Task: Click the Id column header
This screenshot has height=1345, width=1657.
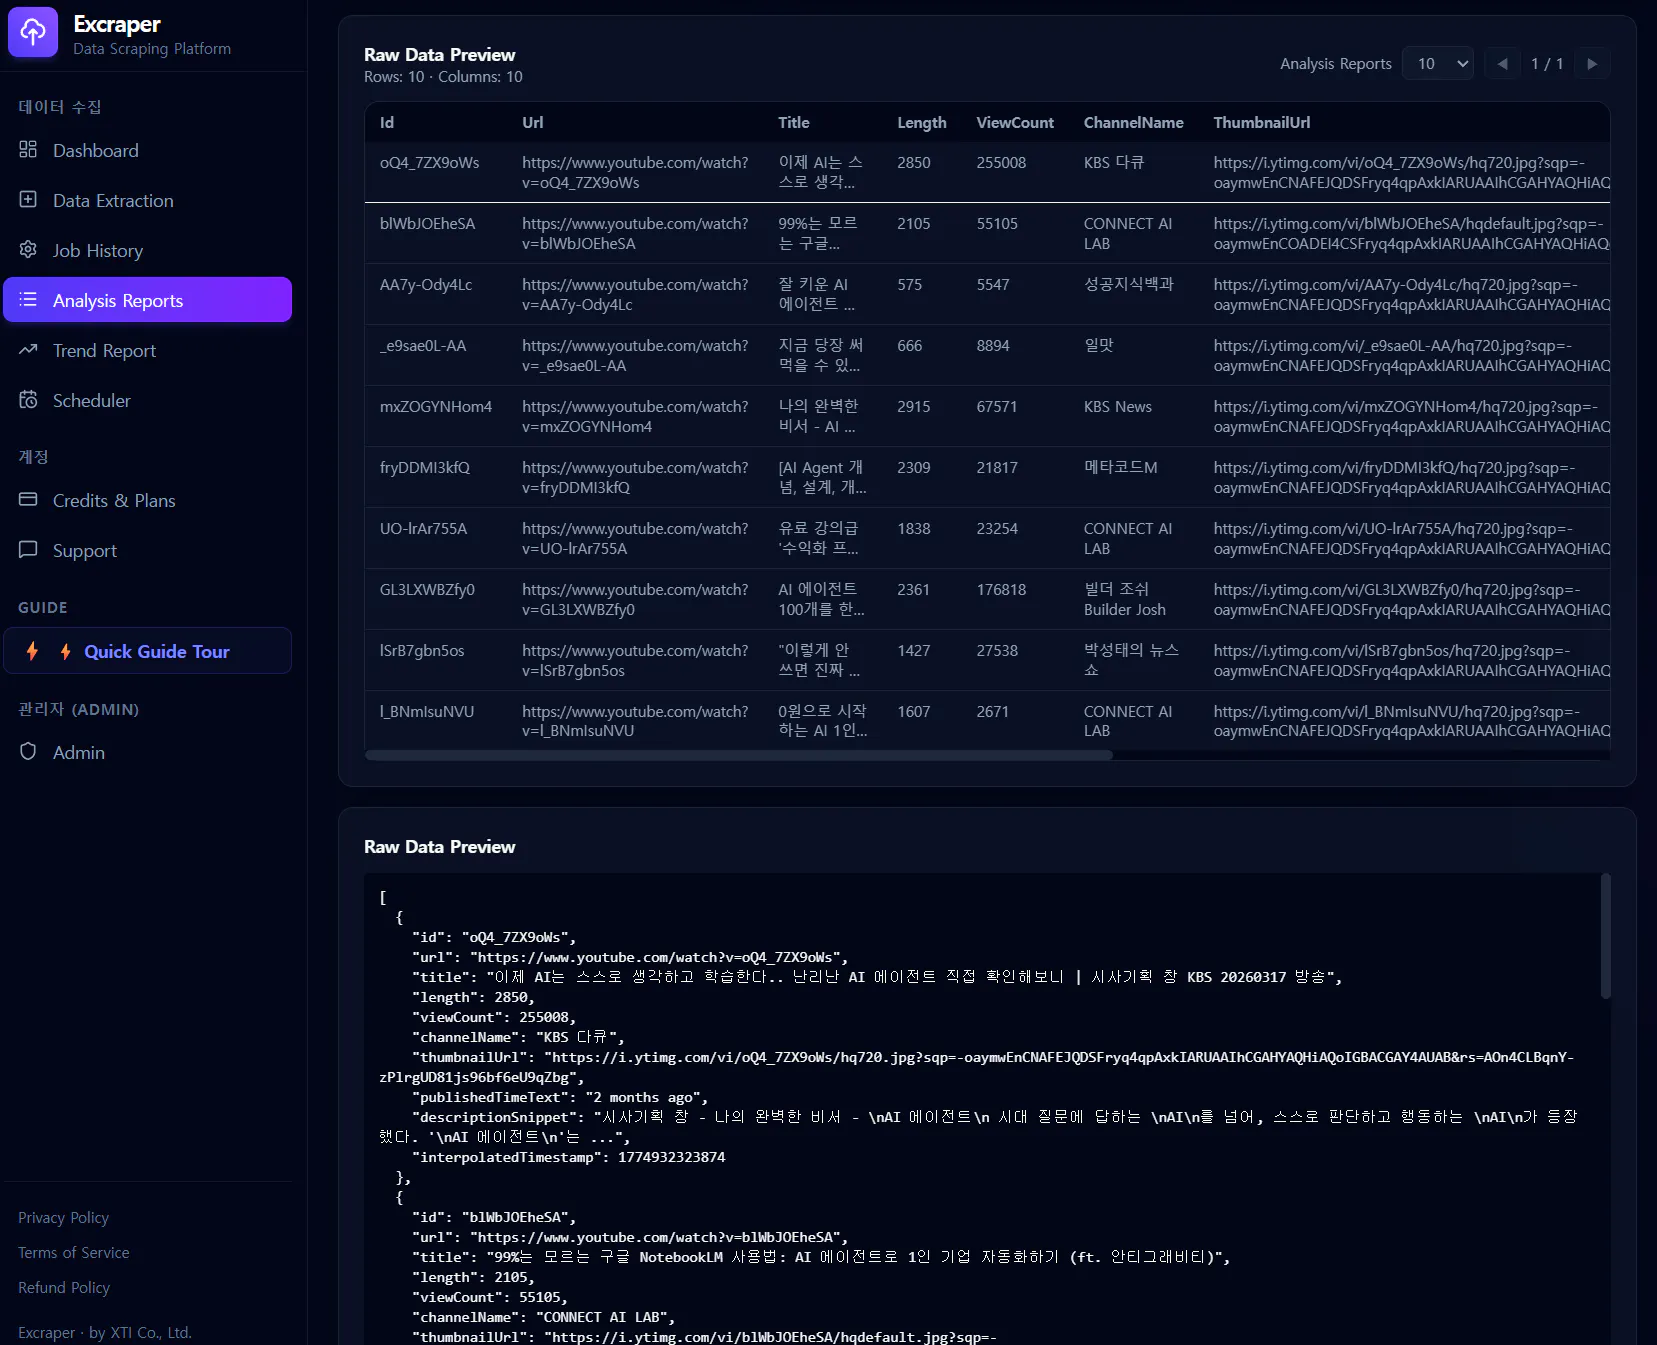Action: (387, 122)
